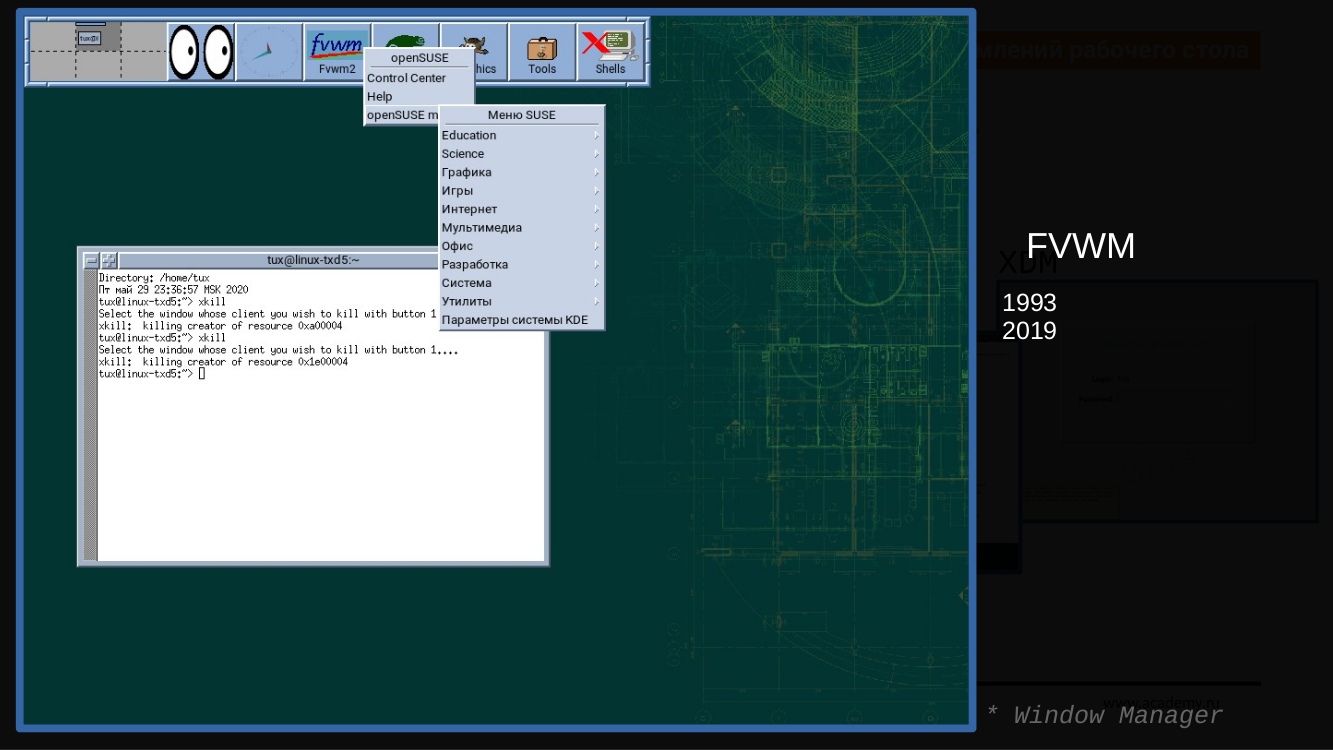Expand the arrow beside Офис

(596, 246)
